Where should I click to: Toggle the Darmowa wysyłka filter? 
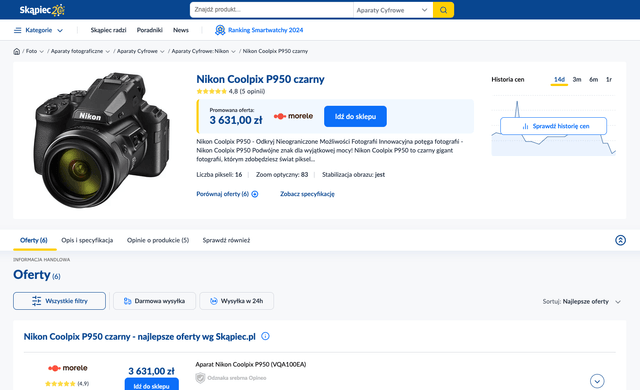pyautogui.click(x=154, y=301)
